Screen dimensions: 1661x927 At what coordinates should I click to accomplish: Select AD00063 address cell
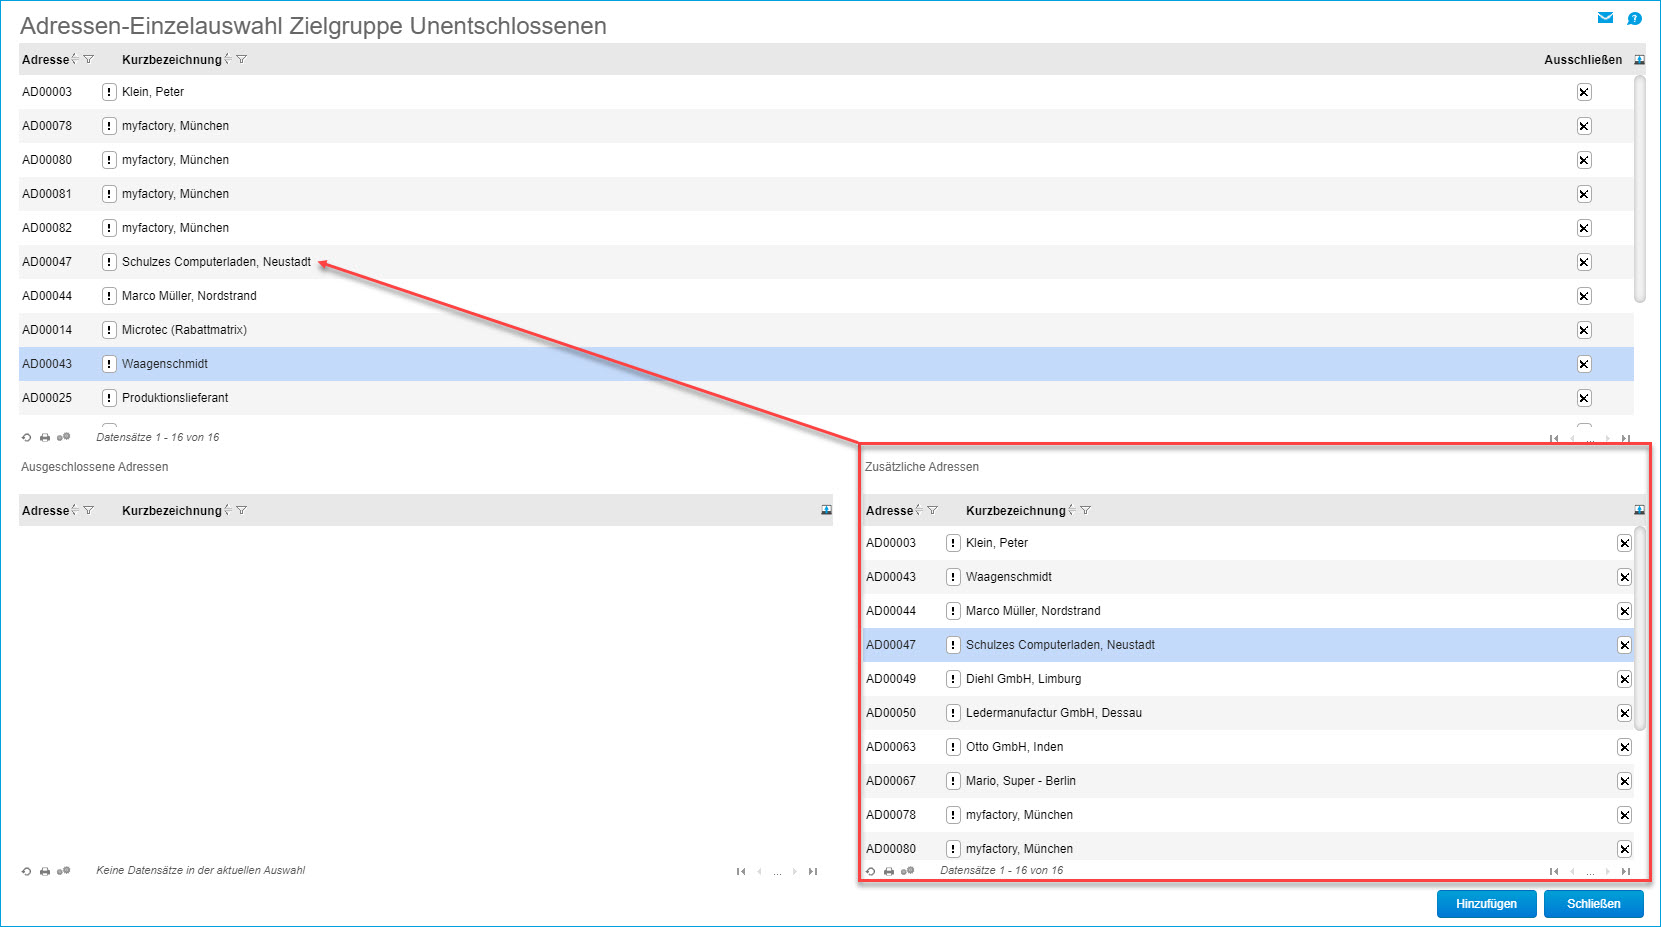(891, 747)
